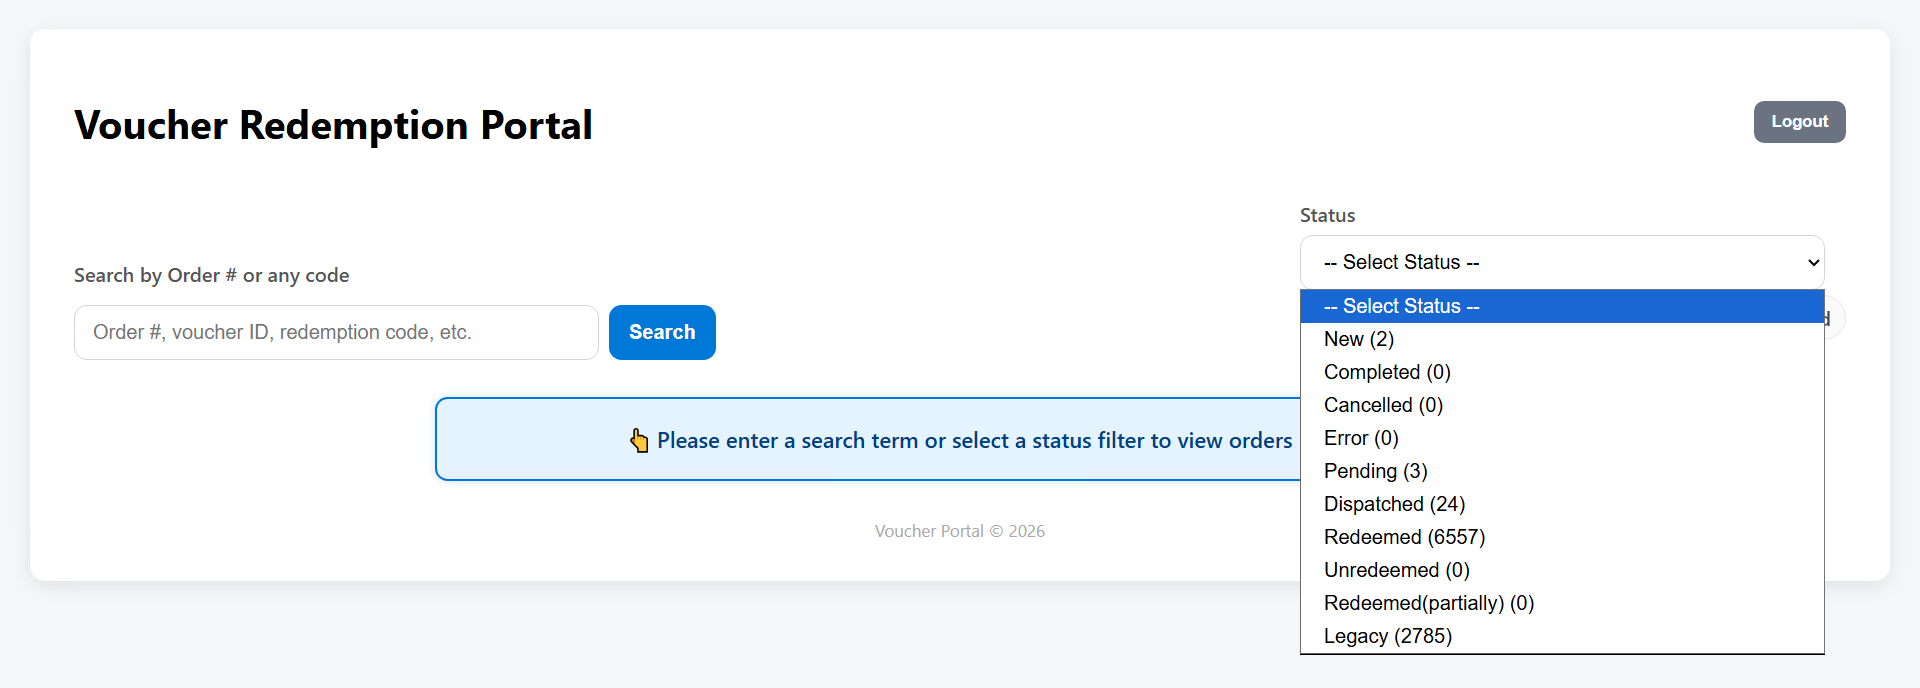Screen dimensions: 1920x688
Task: Click the "Voucher Portal © 2026" footer text
Action: [959, 531]
